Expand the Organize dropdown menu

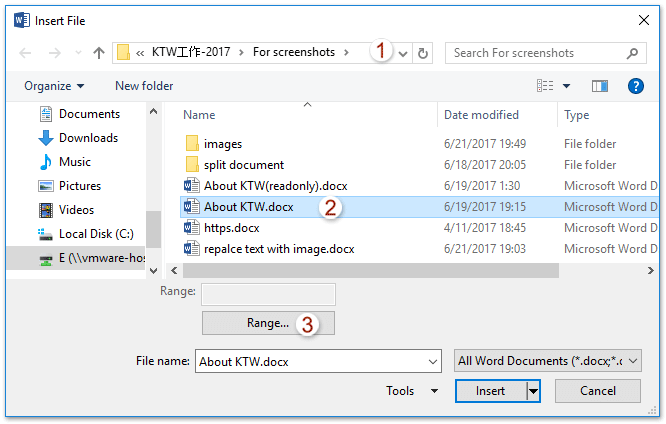pyautogui.click(x=54, y=86)
